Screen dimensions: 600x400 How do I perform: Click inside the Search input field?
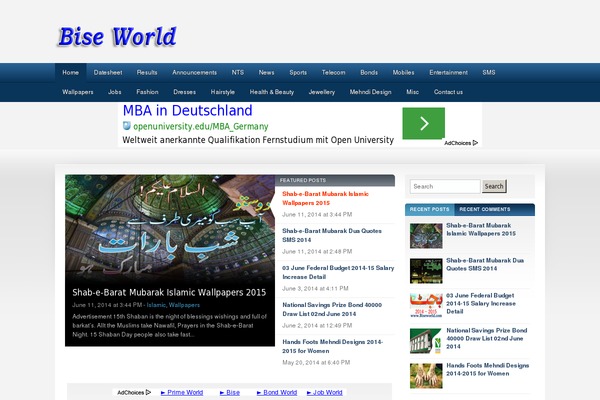445,186
